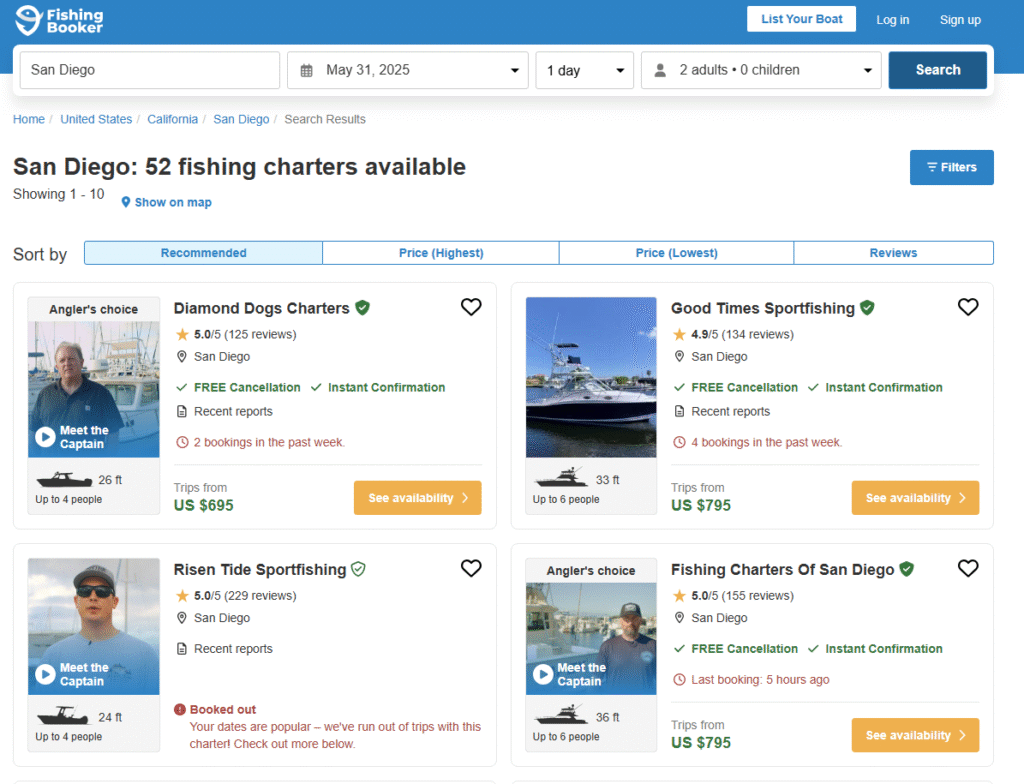Open the 1 day duration dropdown
This screenshot has height=784, width=1024.
(x=584, y=71)
